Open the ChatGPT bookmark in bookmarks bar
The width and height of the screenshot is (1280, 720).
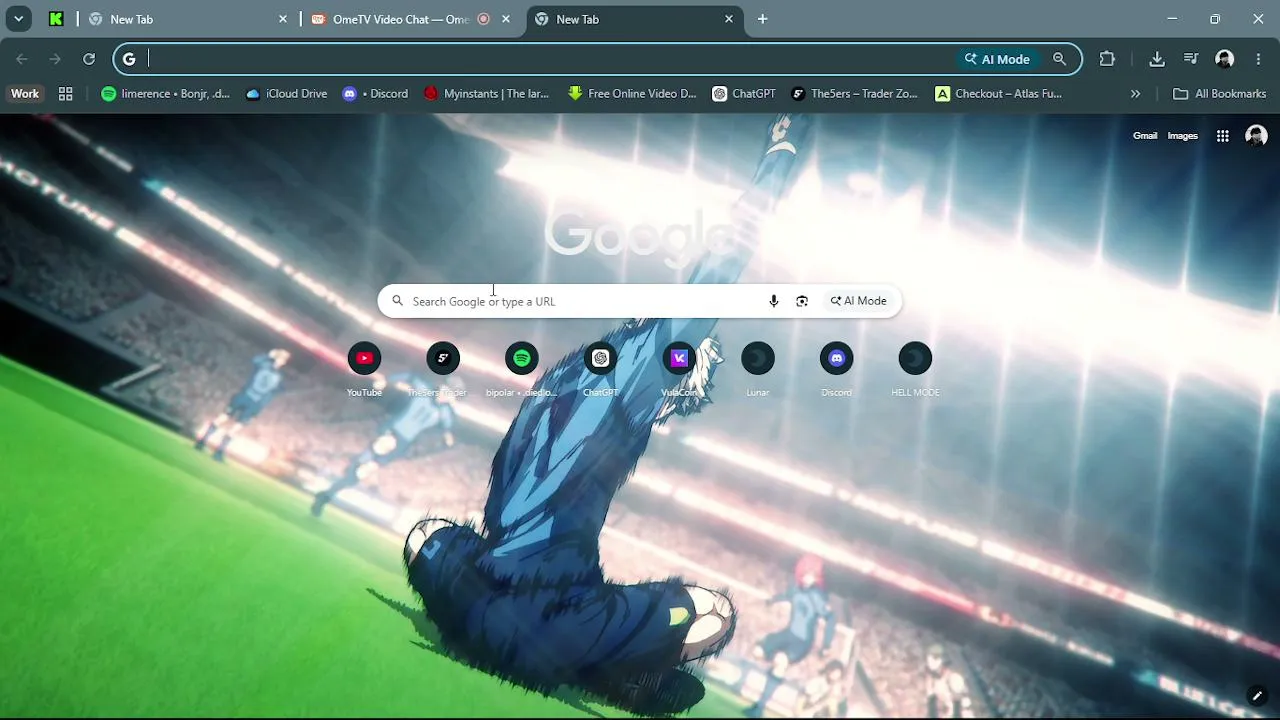743,94
